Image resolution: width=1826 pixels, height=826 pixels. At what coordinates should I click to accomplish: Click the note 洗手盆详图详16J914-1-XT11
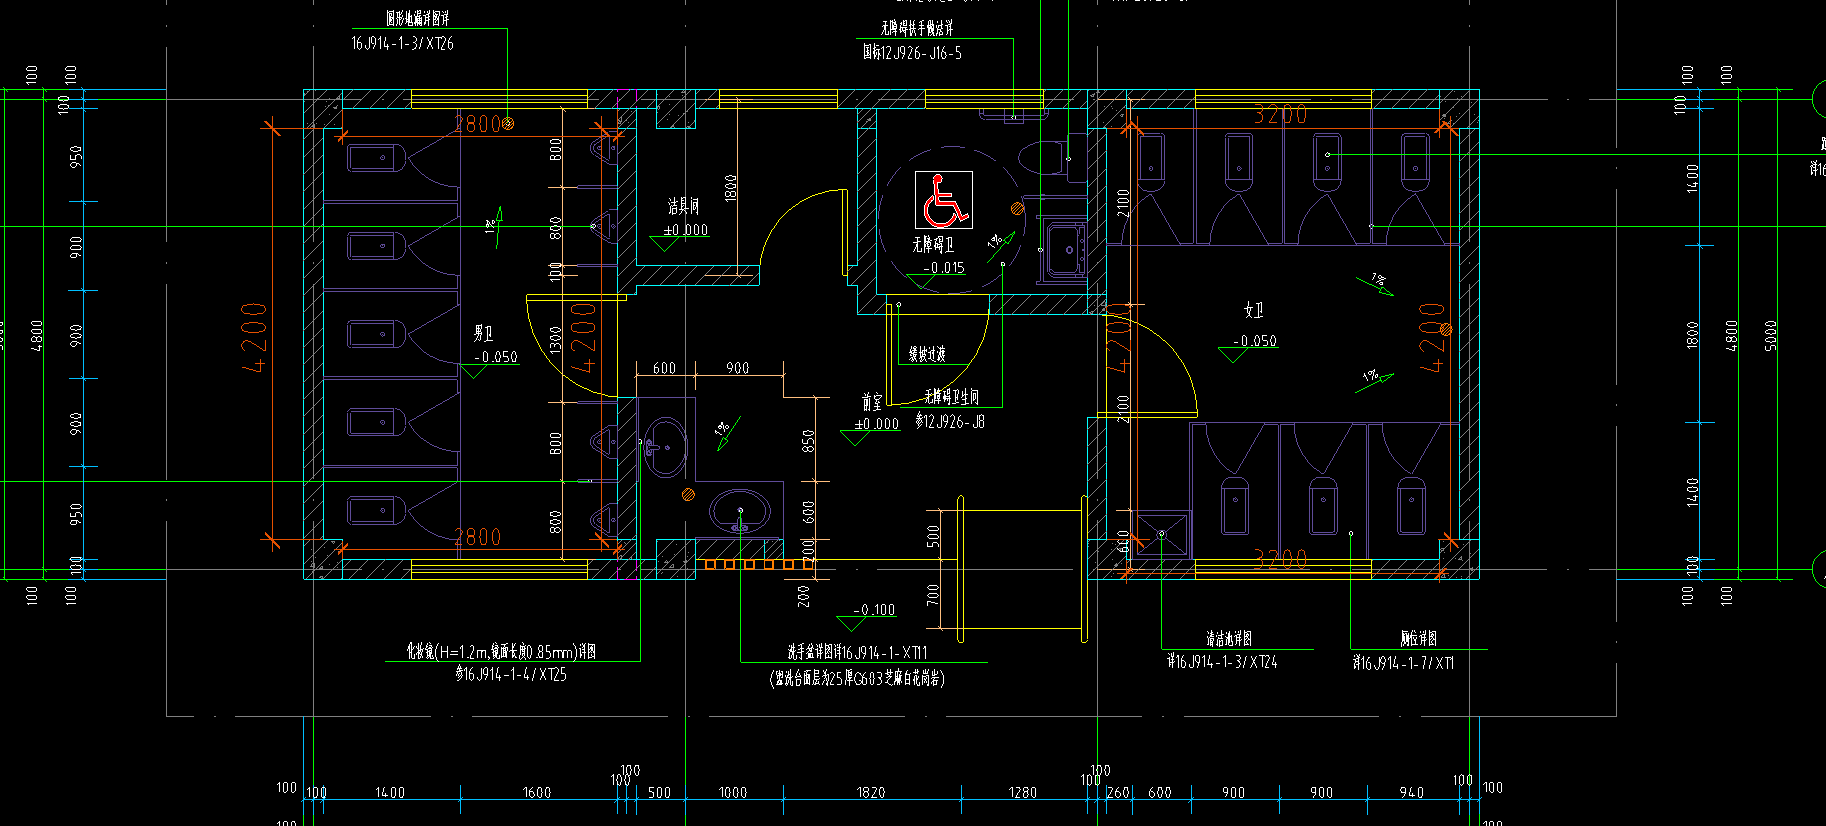[858, 652]
